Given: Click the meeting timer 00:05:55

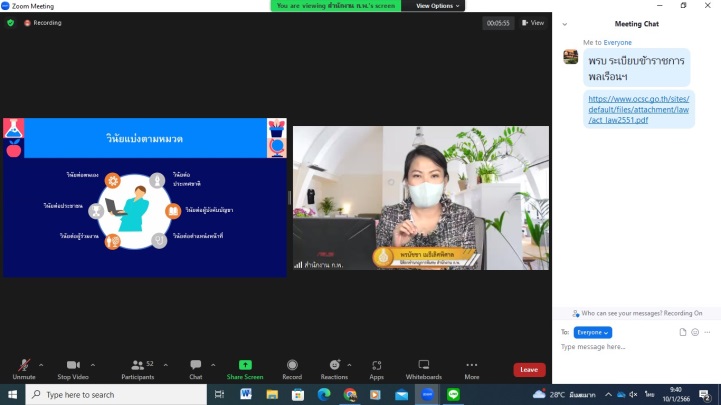Looking at the screenshot, I should (498, 23).
